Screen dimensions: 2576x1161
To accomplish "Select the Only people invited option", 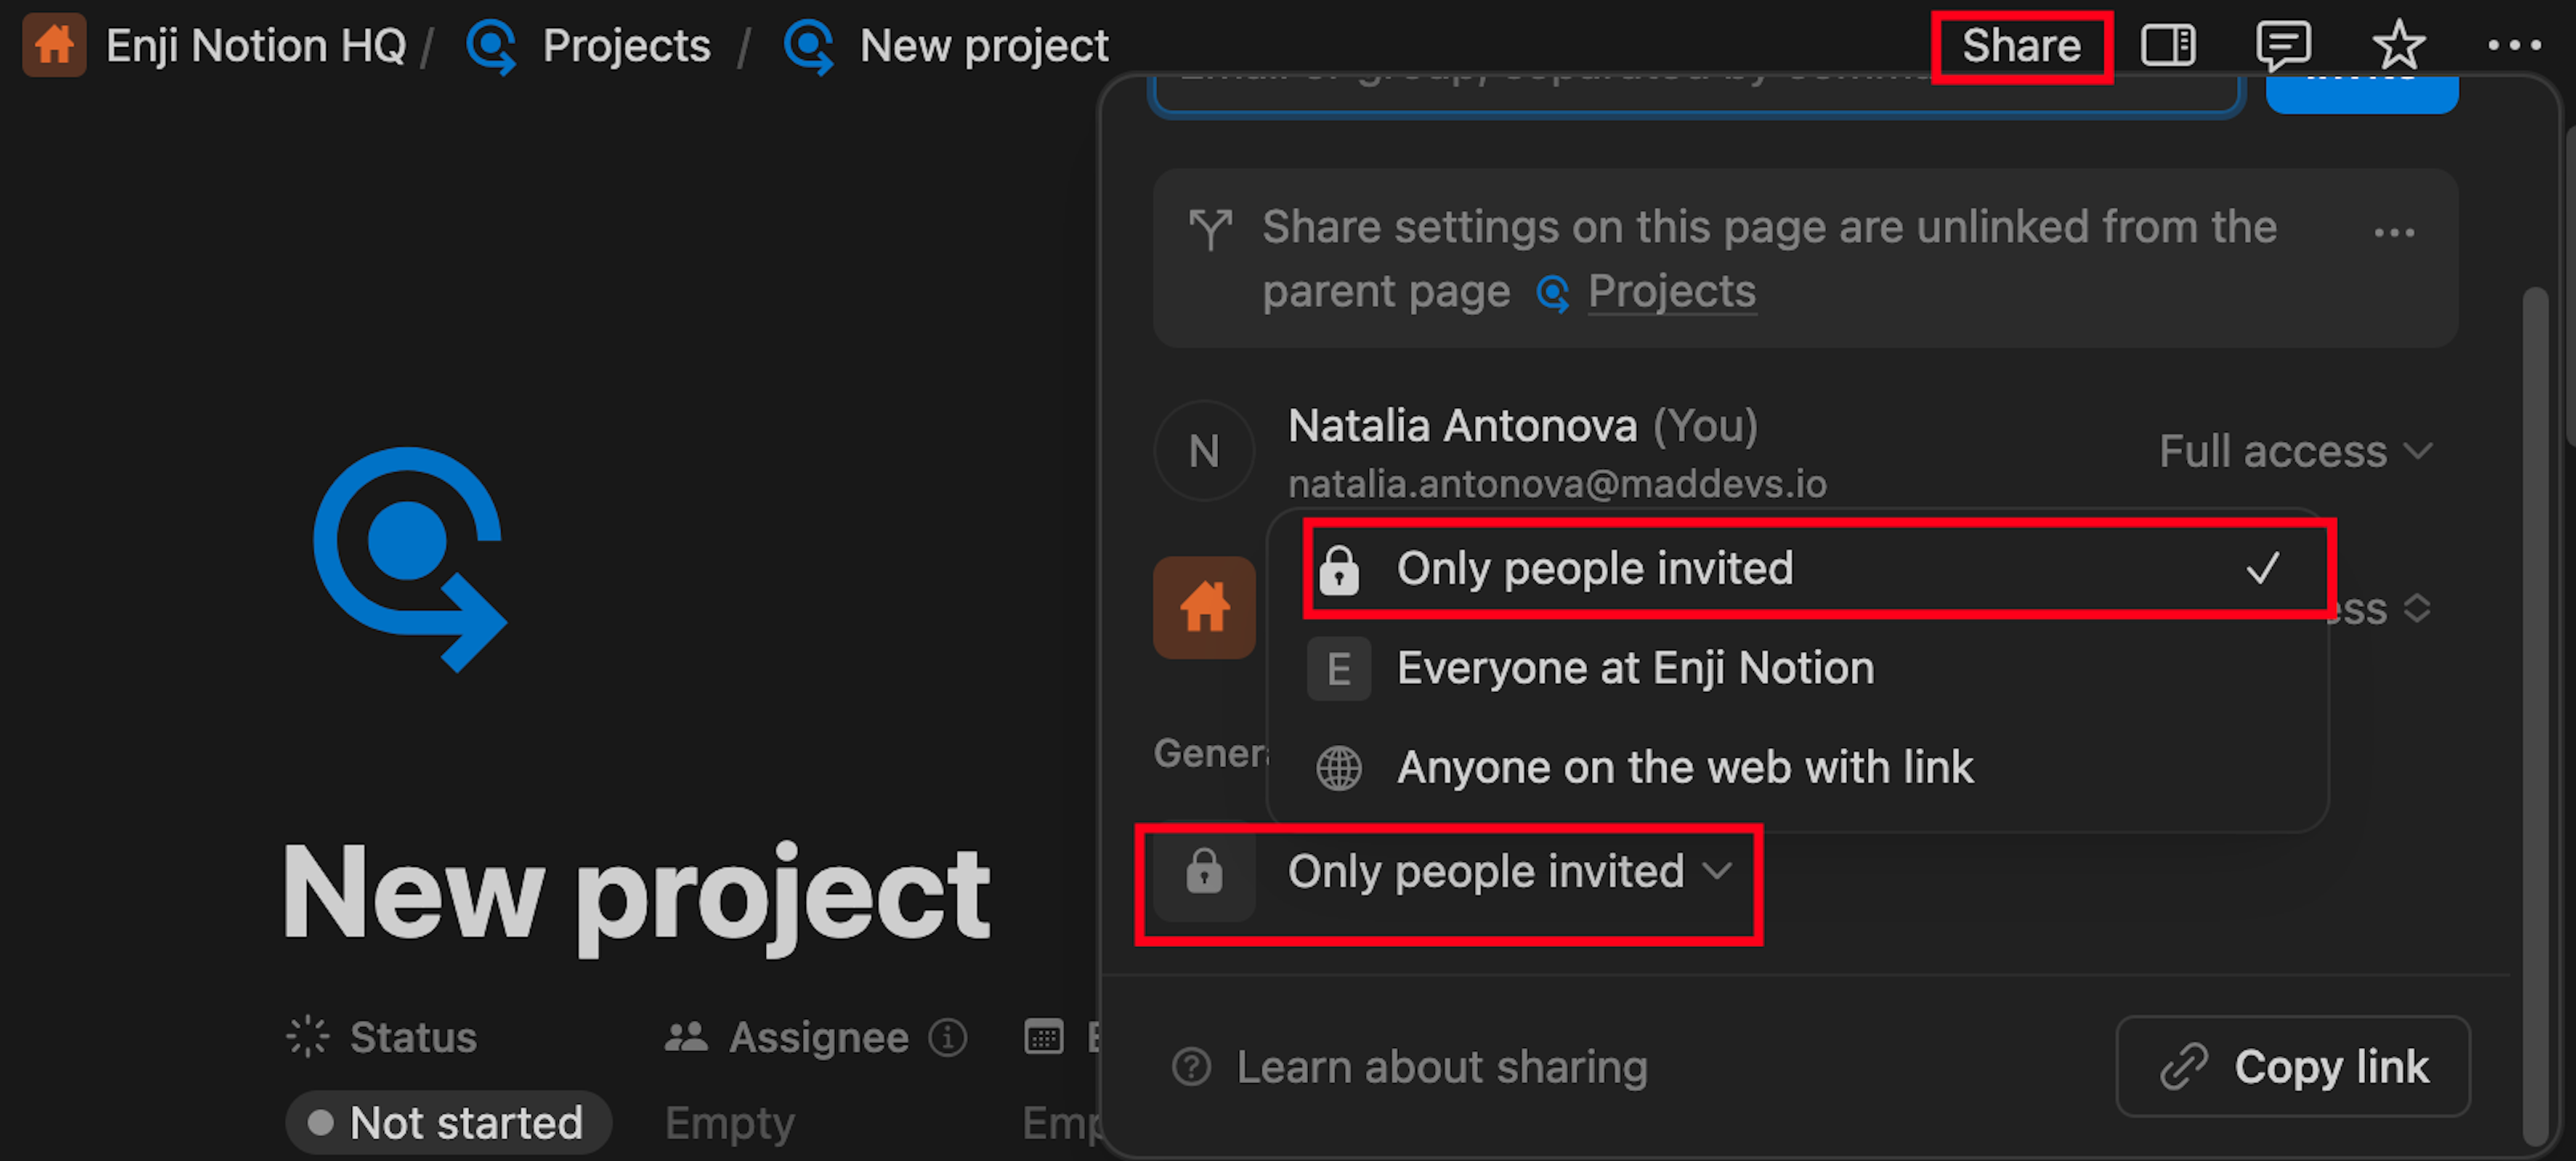I will pyautogui.click(x=1817, y=568).
